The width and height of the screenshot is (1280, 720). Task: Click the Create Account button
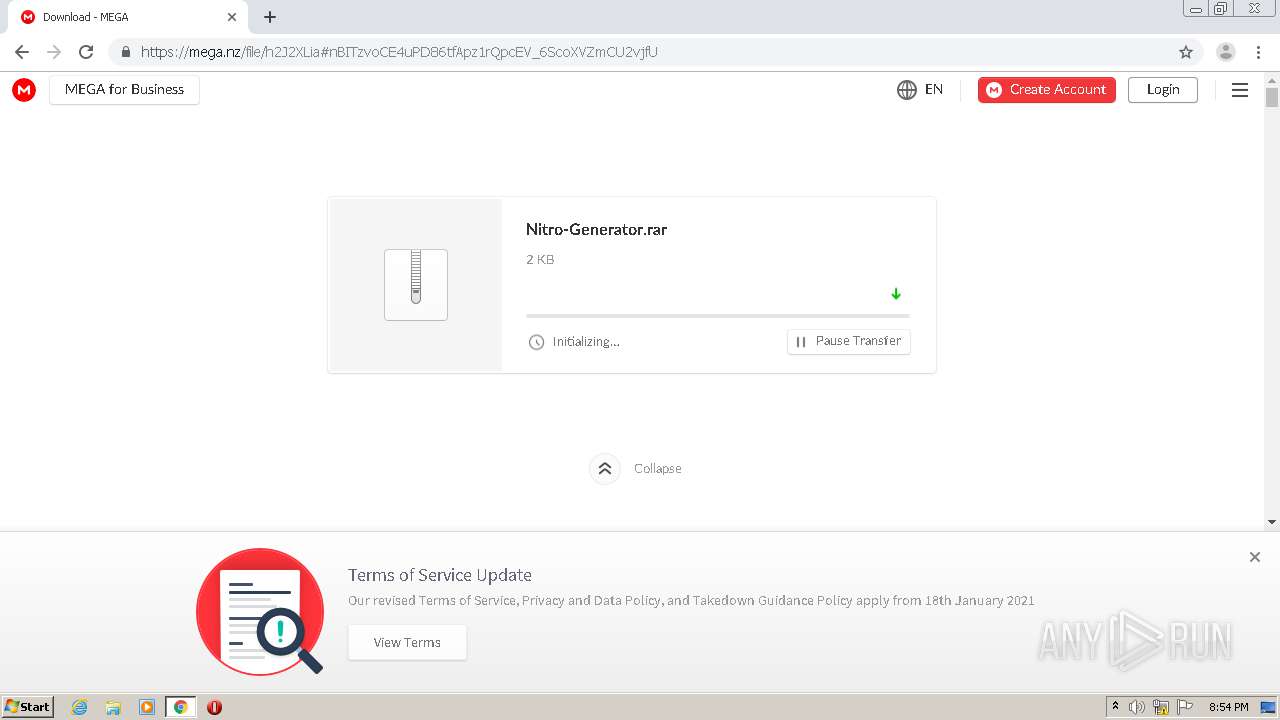(1047, 90)
